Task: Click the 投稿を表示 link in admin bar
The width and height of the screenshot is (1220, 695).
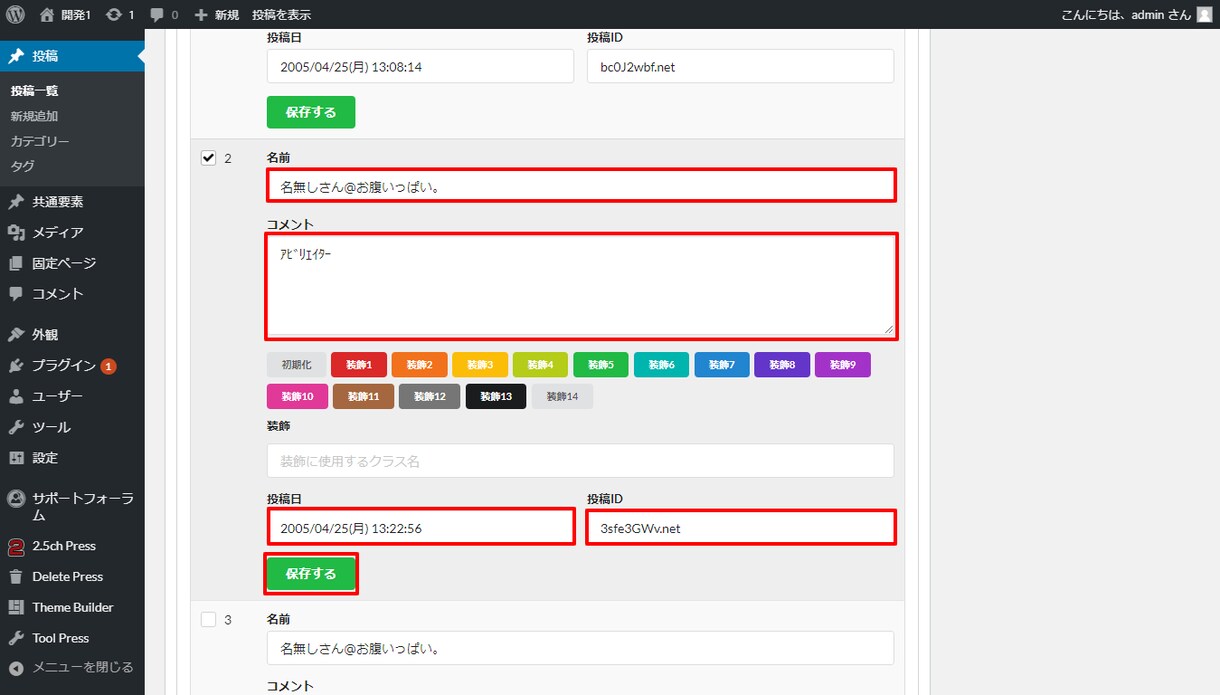Action: click(x=281, y=15)
